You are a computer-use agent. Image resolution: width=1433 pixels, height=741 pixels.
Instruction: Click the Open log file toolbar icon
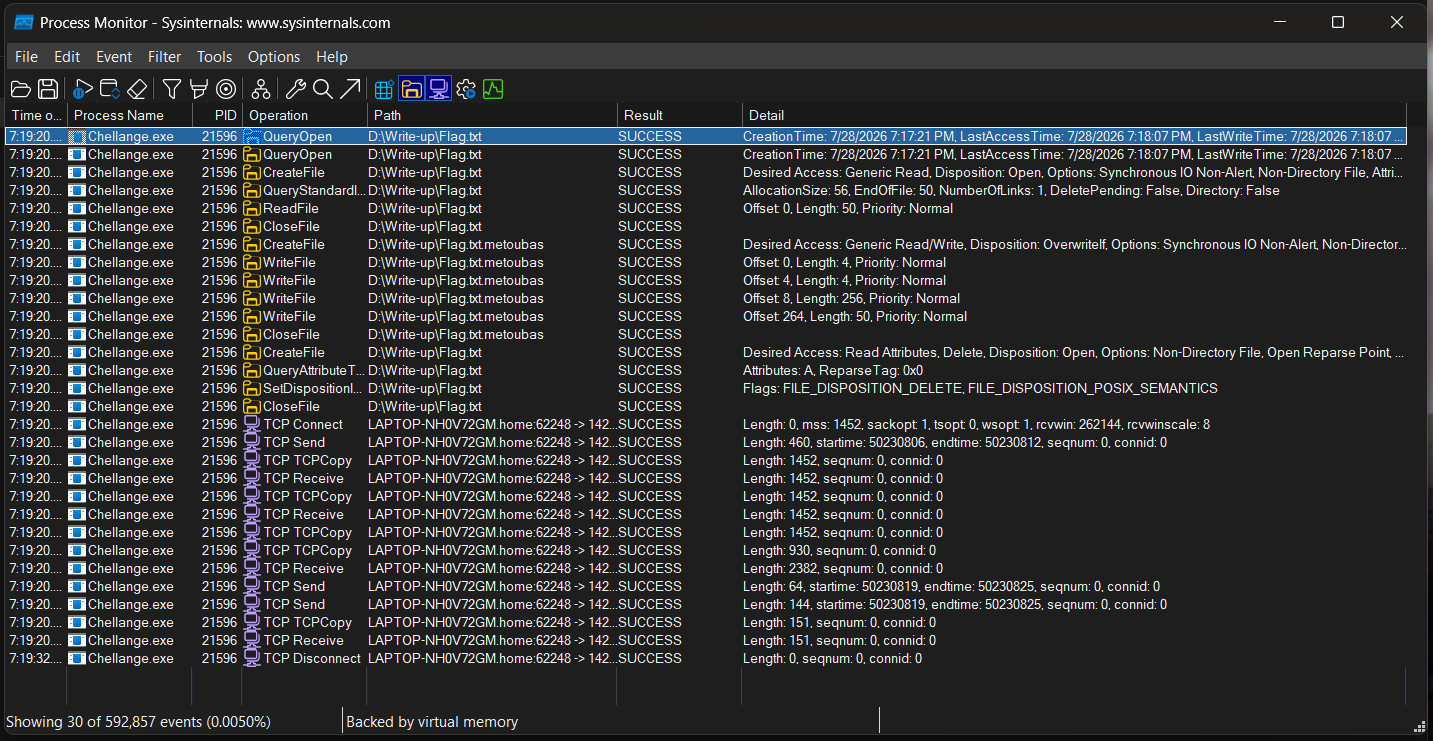click(21, 89)
